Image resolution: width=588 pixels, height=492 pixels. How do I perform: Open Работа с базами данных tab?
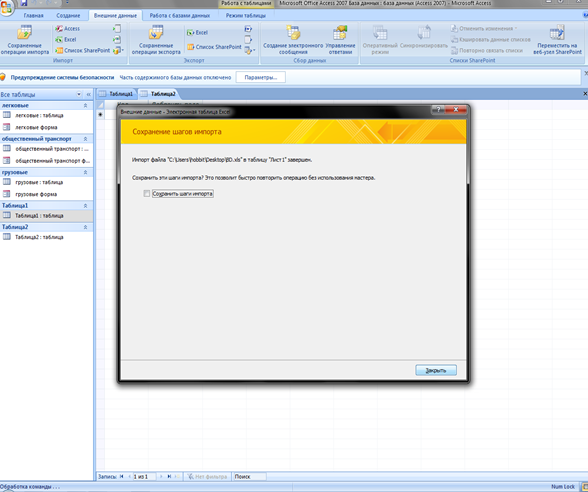(x=180, y=15)
